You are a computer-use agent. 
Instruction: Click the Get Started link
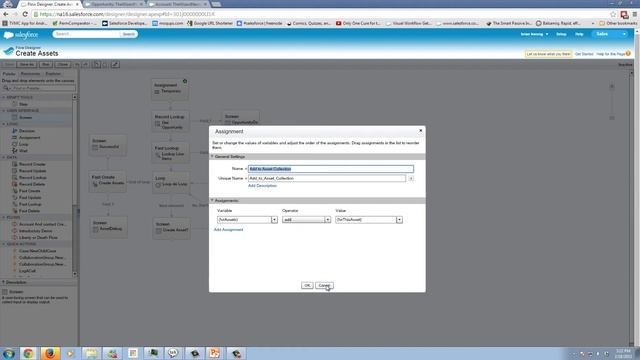pyautogui.click(x=584, y=54)
